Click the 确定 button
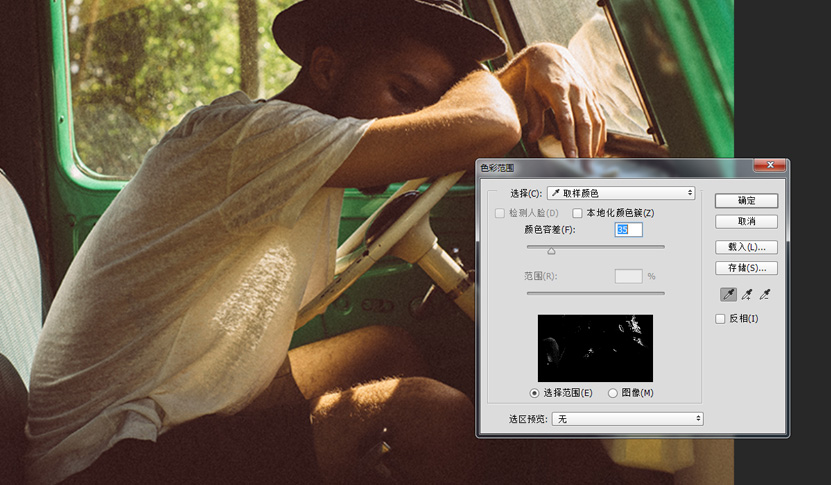 (746, 200)
